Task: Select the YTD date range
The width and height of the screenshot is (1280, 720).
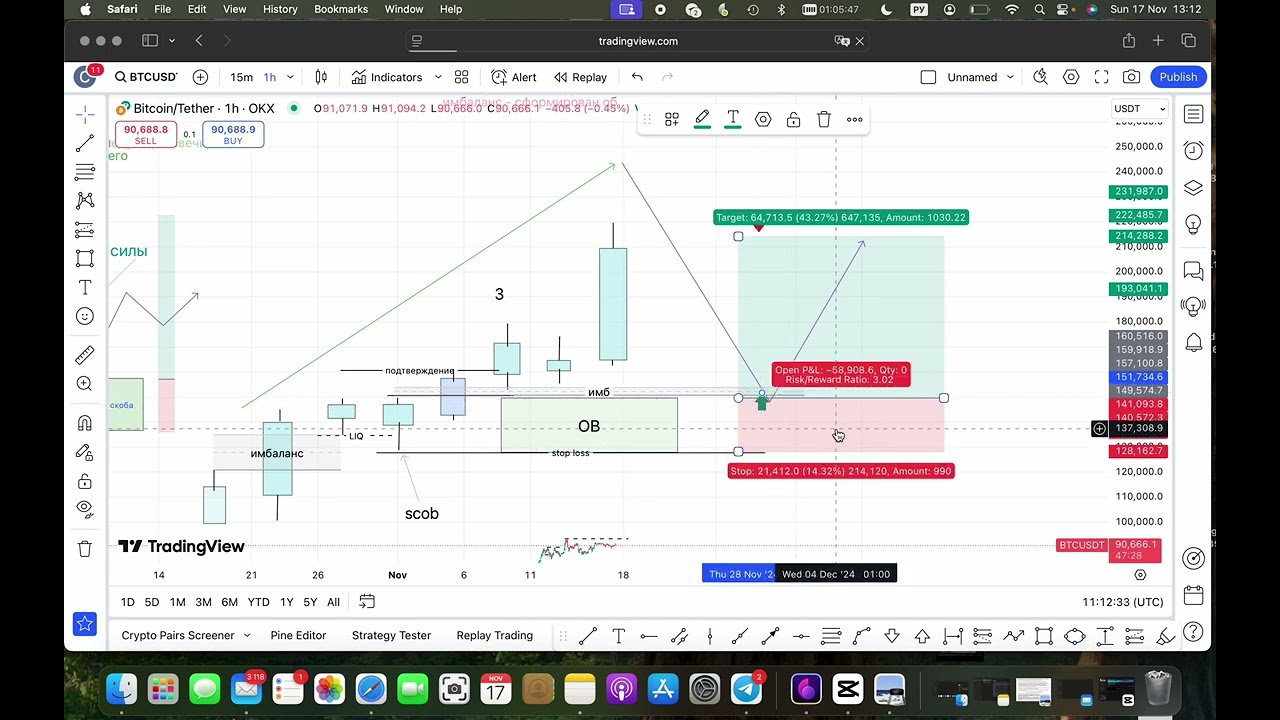Action: 258,602
